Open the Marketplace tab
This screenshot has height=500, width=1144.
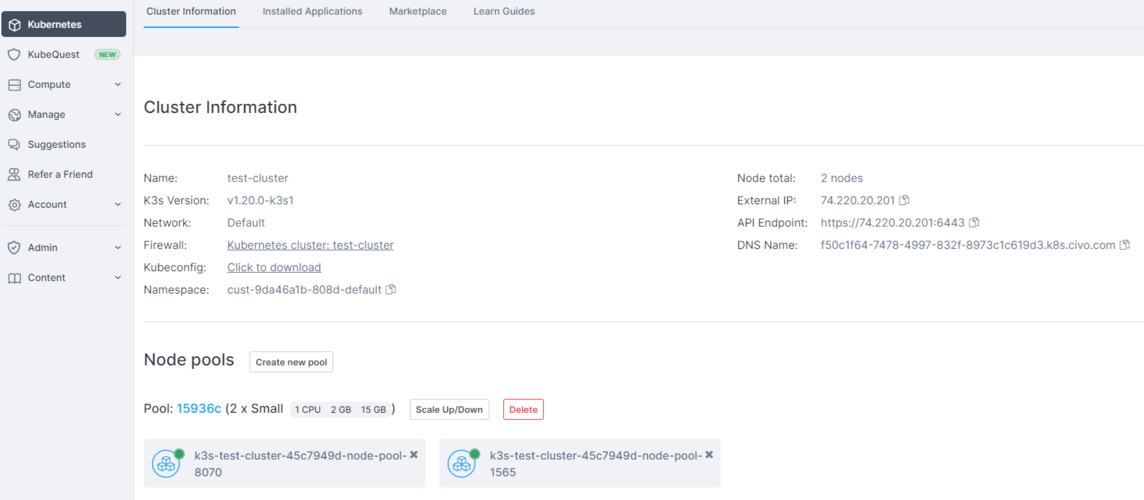point(418,12)
